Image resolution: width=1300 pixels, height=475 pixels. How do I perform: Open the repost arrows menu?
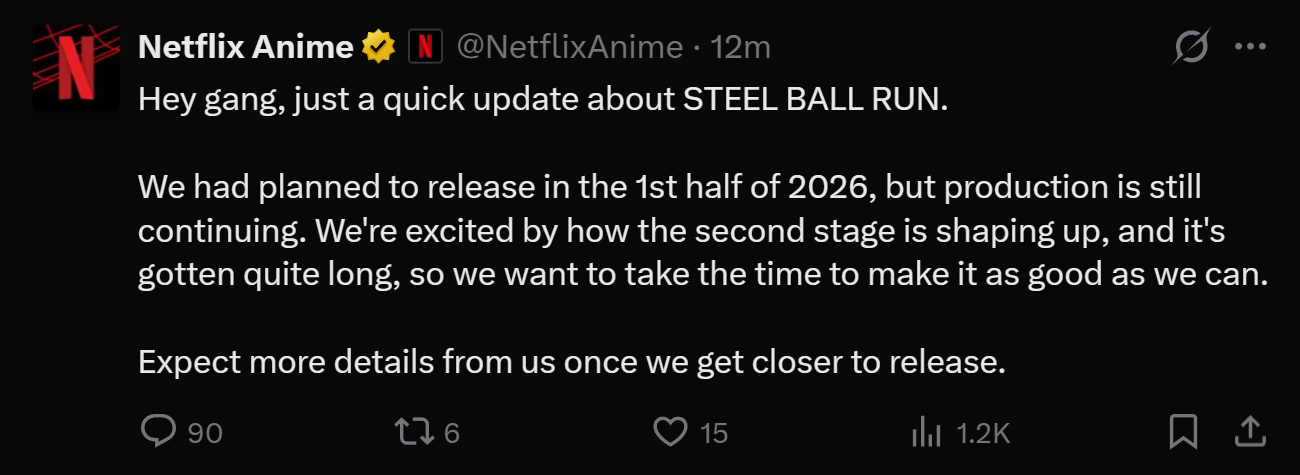(x=412, y=432)
